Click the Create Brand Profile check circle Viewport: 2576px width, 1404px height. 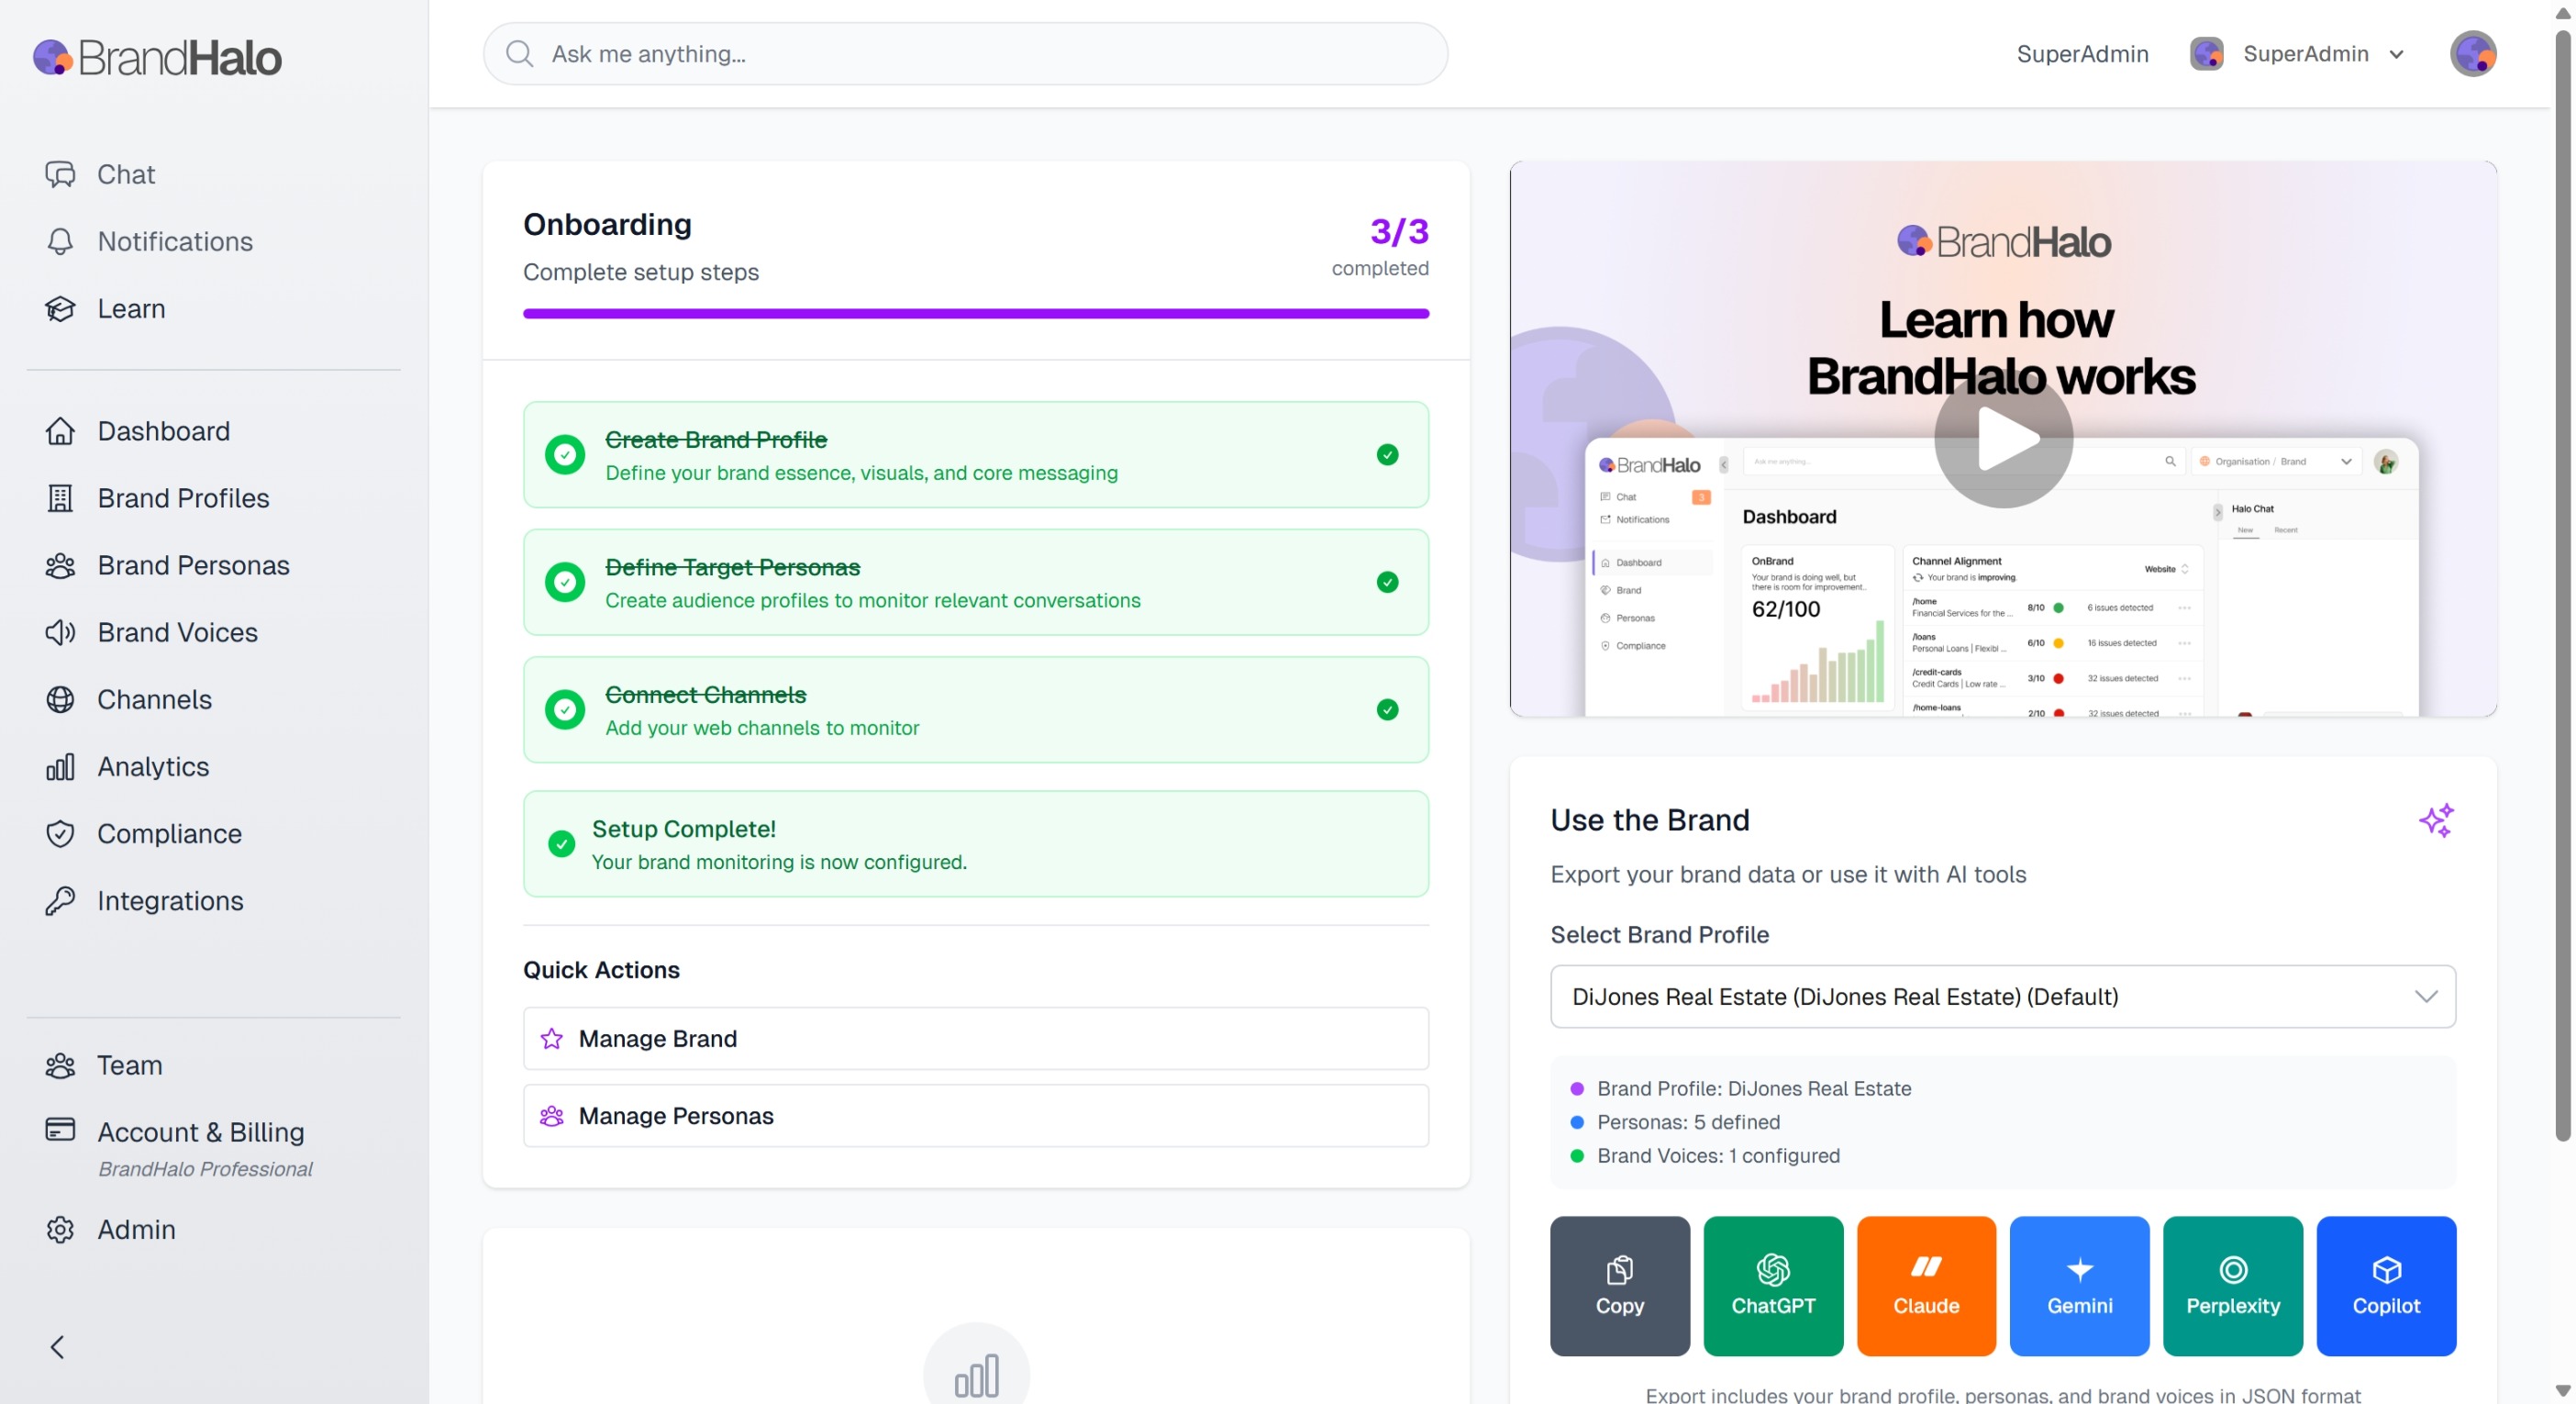point(565,455)
